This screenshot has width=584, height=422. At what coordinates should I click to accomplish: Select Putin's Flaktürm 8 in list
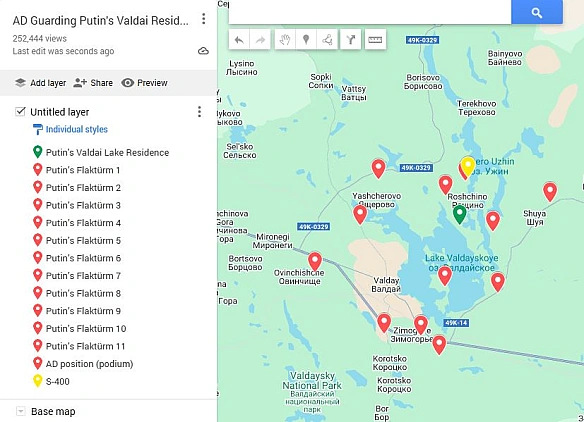(83, 293)
